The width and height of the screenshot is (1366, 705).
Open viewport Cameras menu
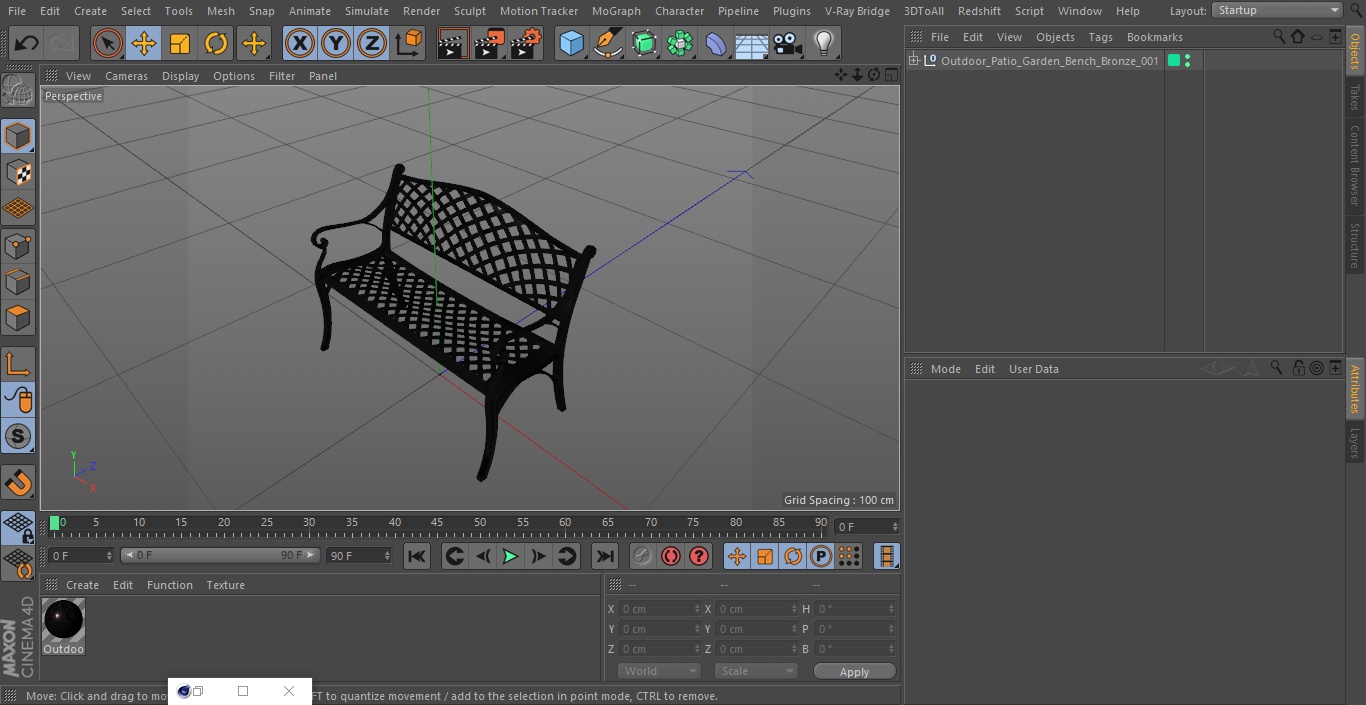126,76
